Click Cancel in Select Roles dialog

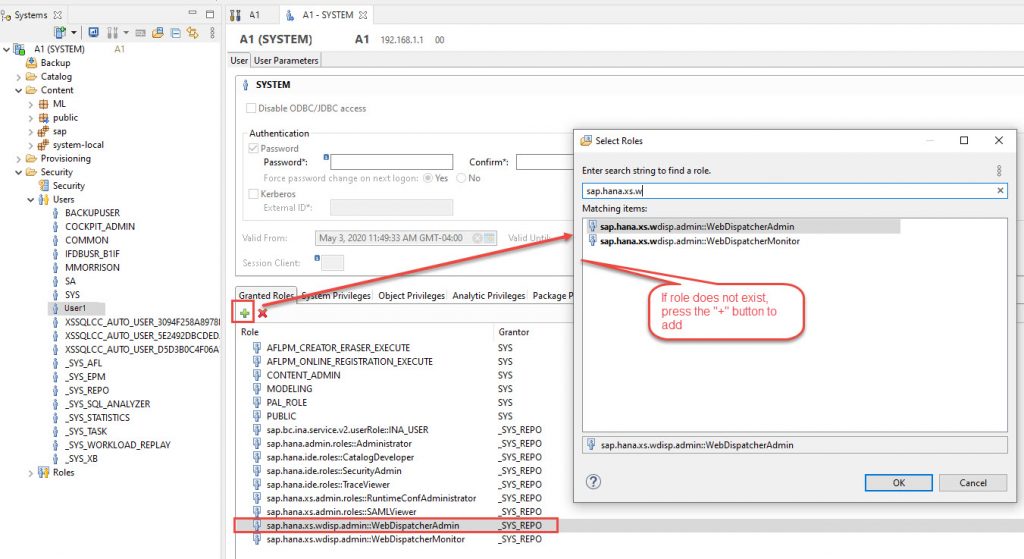[x=973, y=483]
